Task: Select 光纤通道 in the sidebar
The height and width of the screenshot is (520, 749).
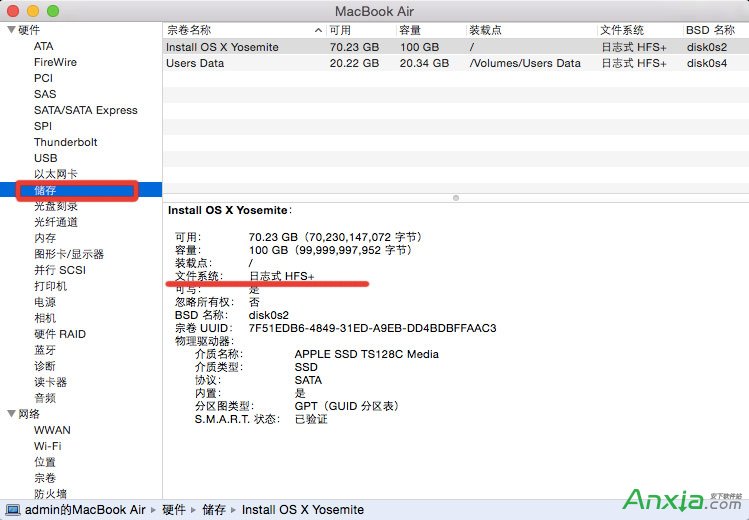Action: click(x=55, y=222)
